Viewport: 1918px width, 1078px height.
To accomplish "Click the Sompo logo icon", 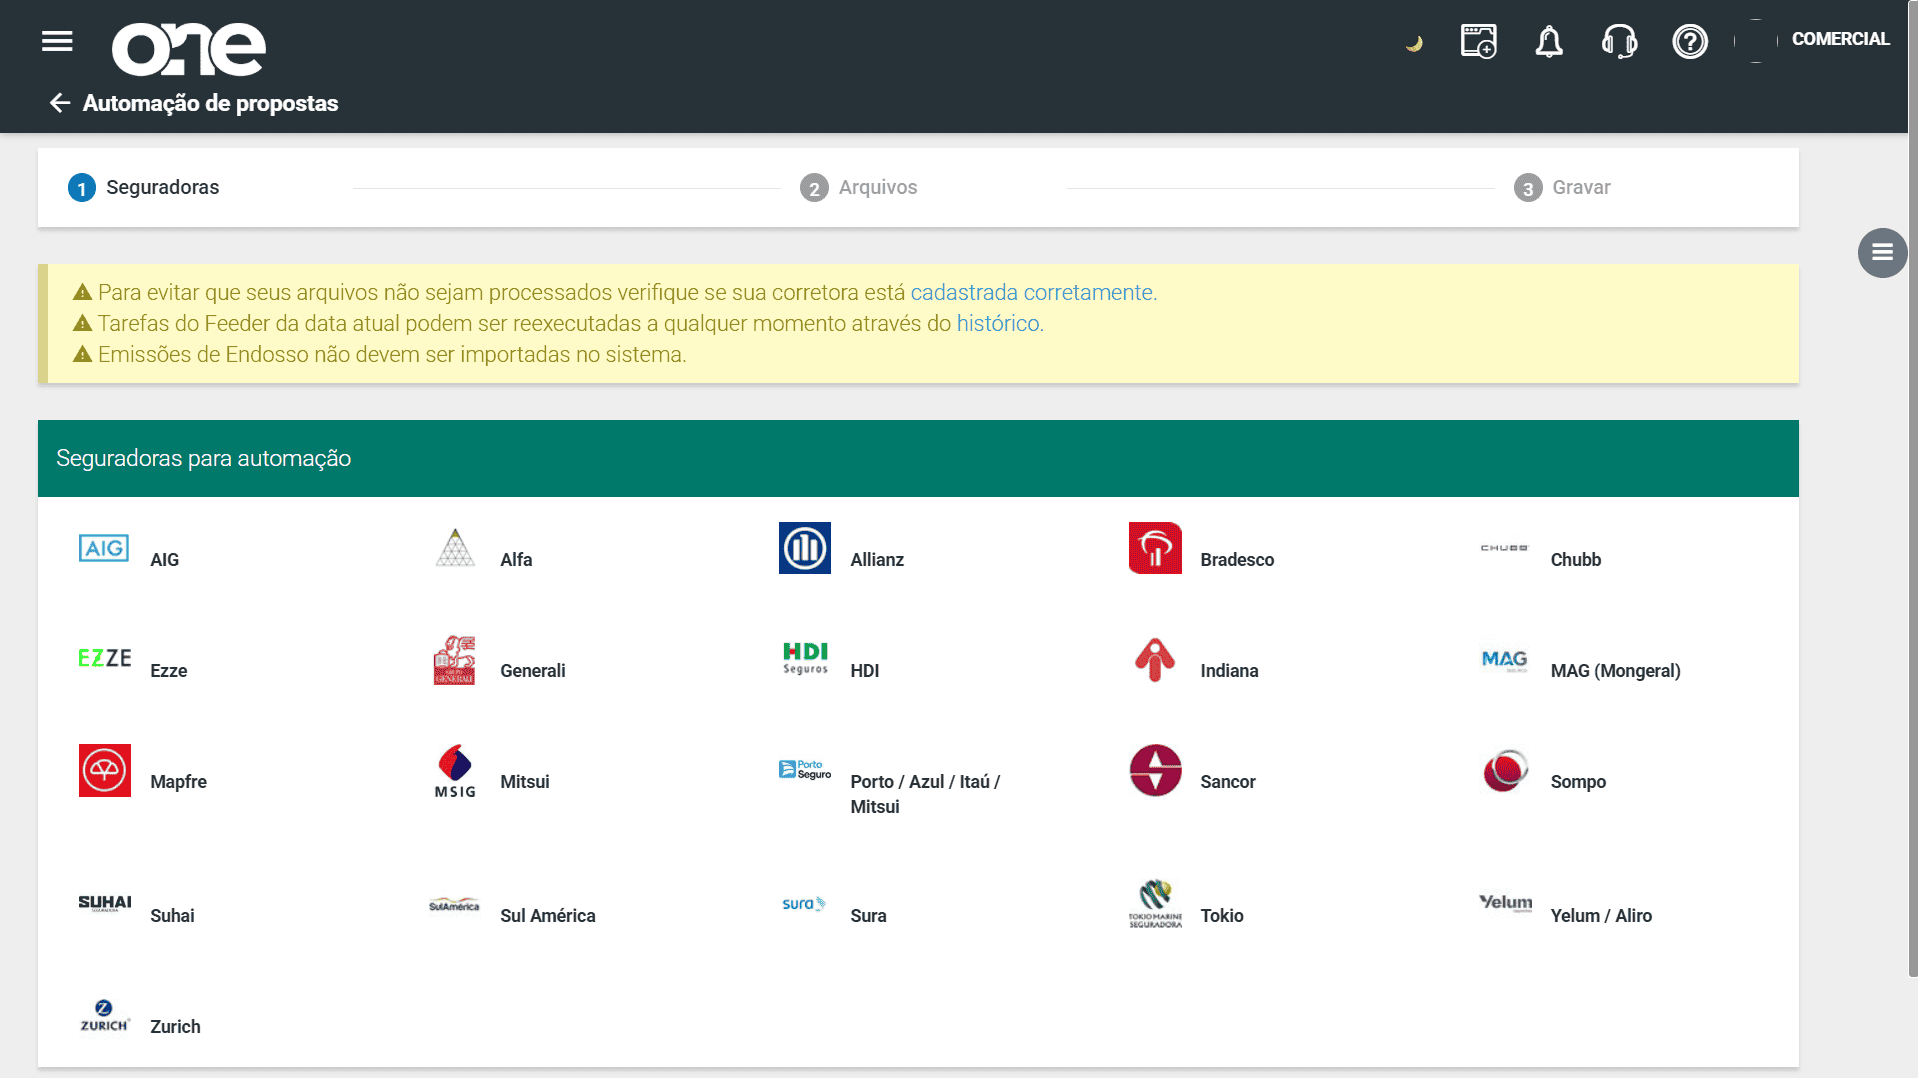I will pos(1505,770).
